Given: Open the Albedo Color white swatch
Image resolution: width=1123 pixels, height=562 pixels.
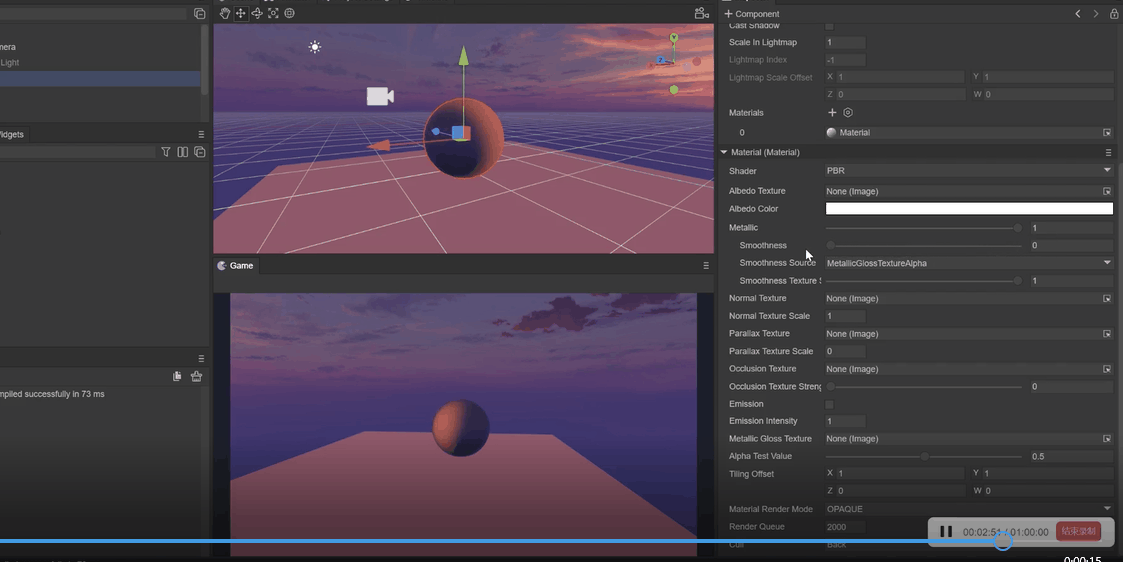Looking at the screenshot, I should pos(968,209).
